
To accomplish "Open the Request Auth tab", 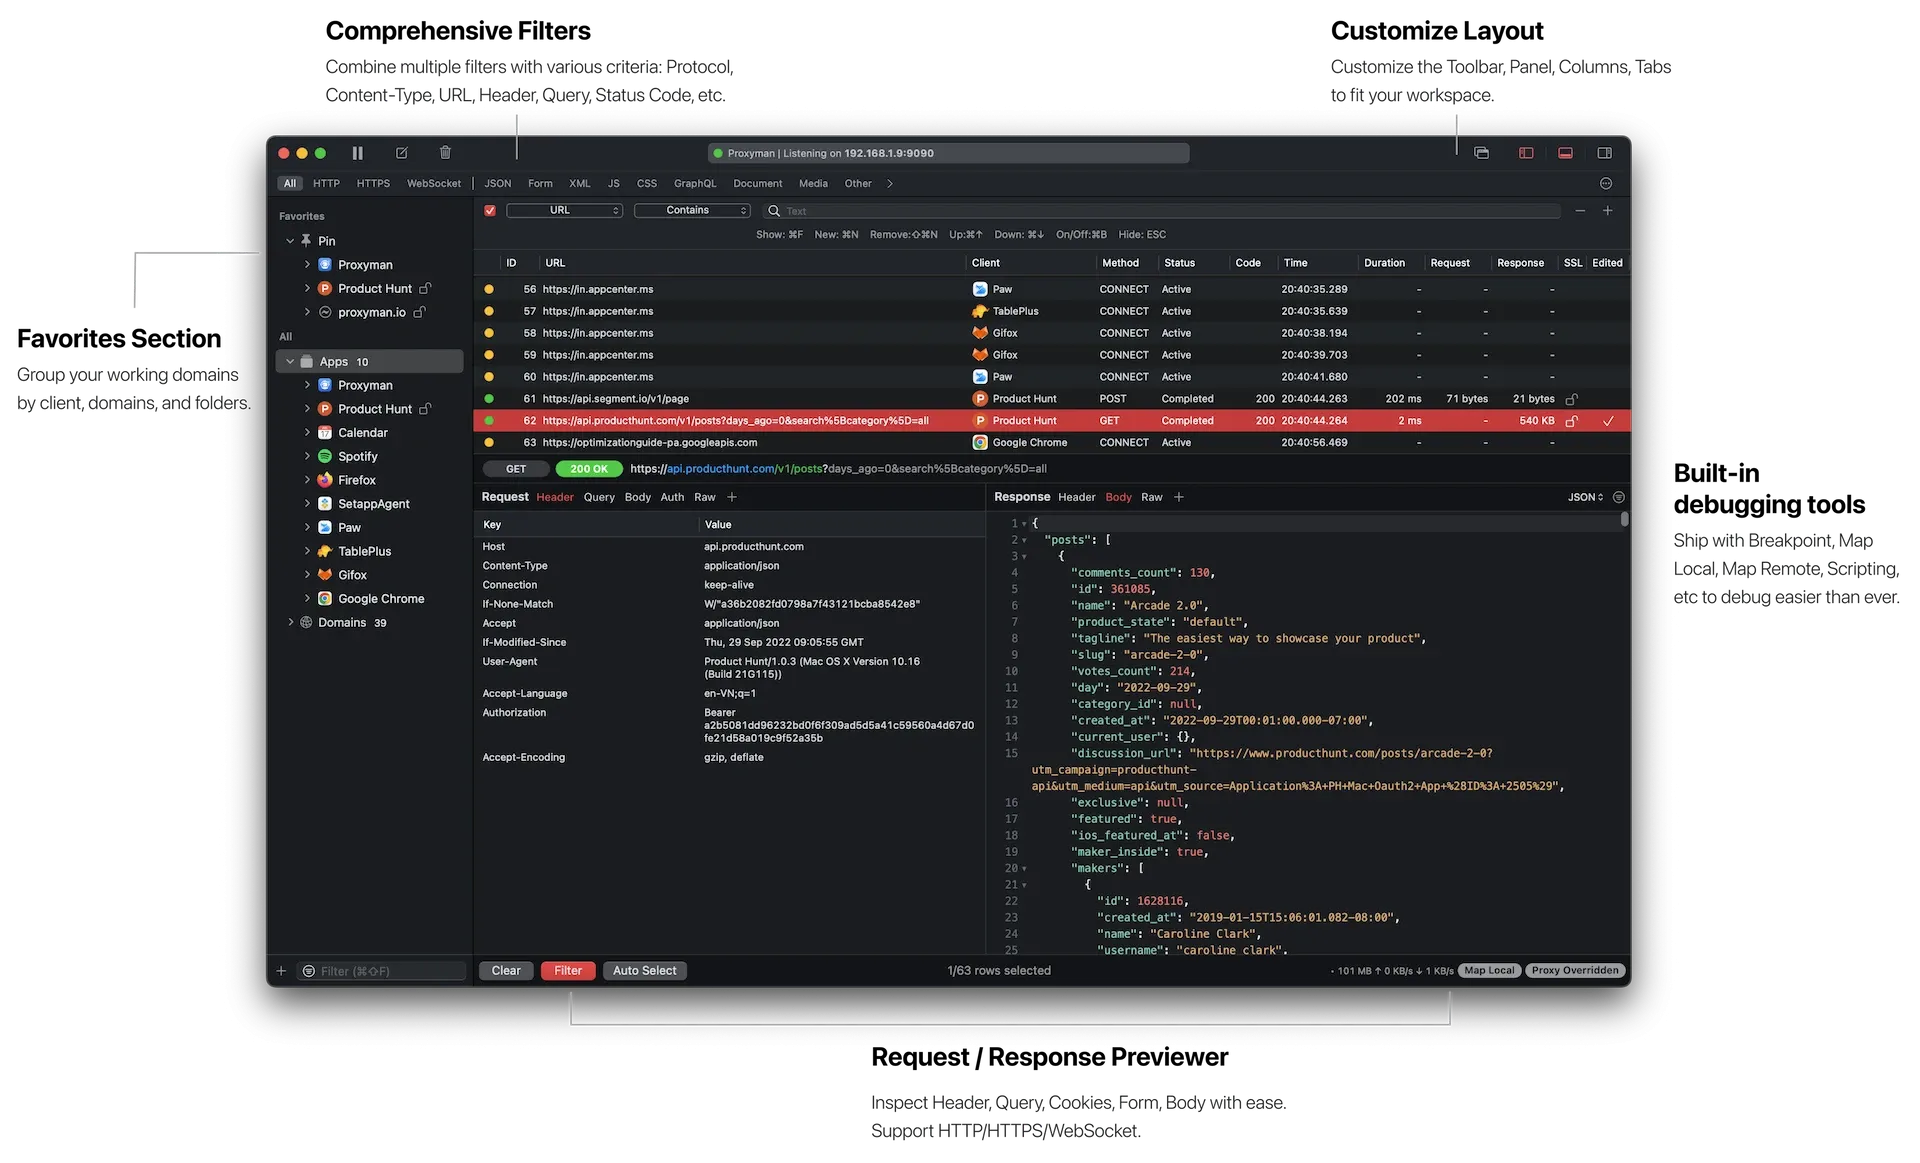I will tap(672, 497).
